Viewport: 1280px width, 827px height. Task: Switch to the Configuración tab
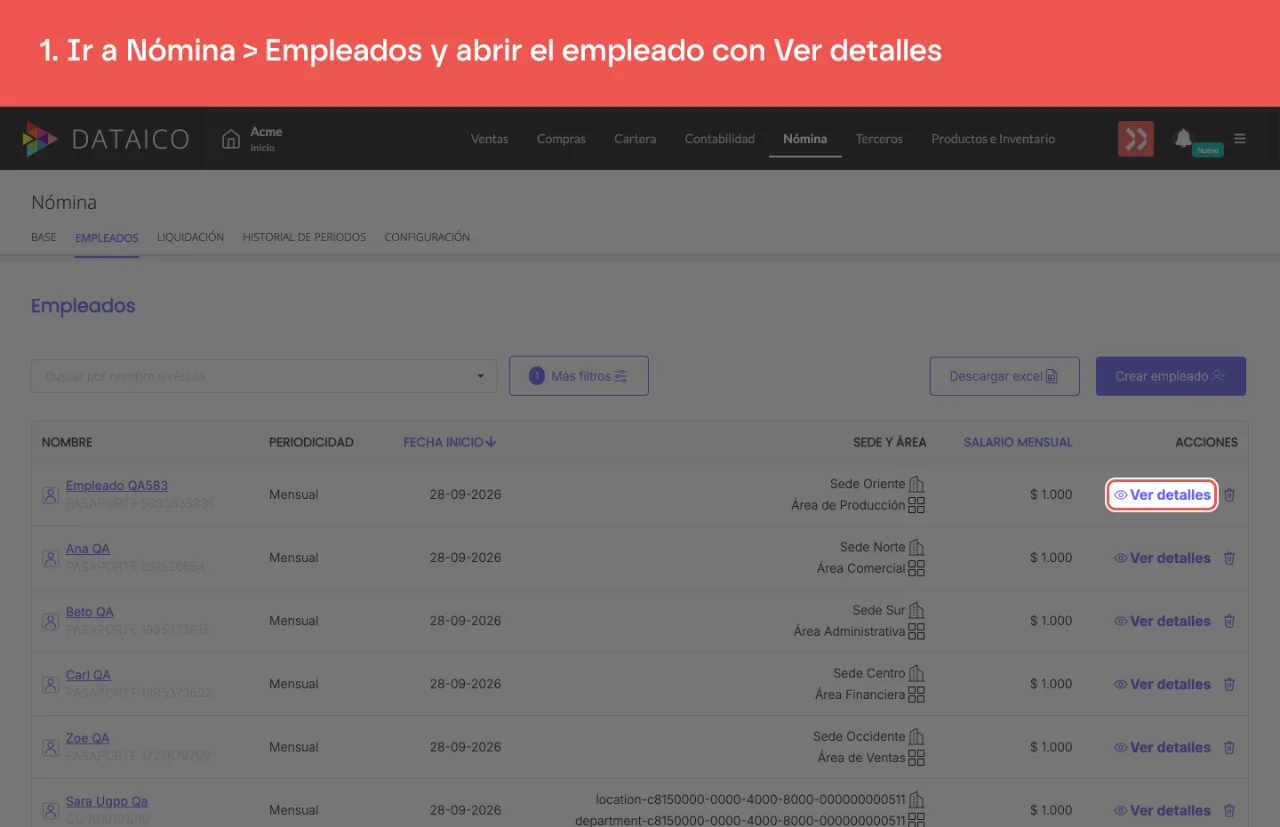click(427, 238)
